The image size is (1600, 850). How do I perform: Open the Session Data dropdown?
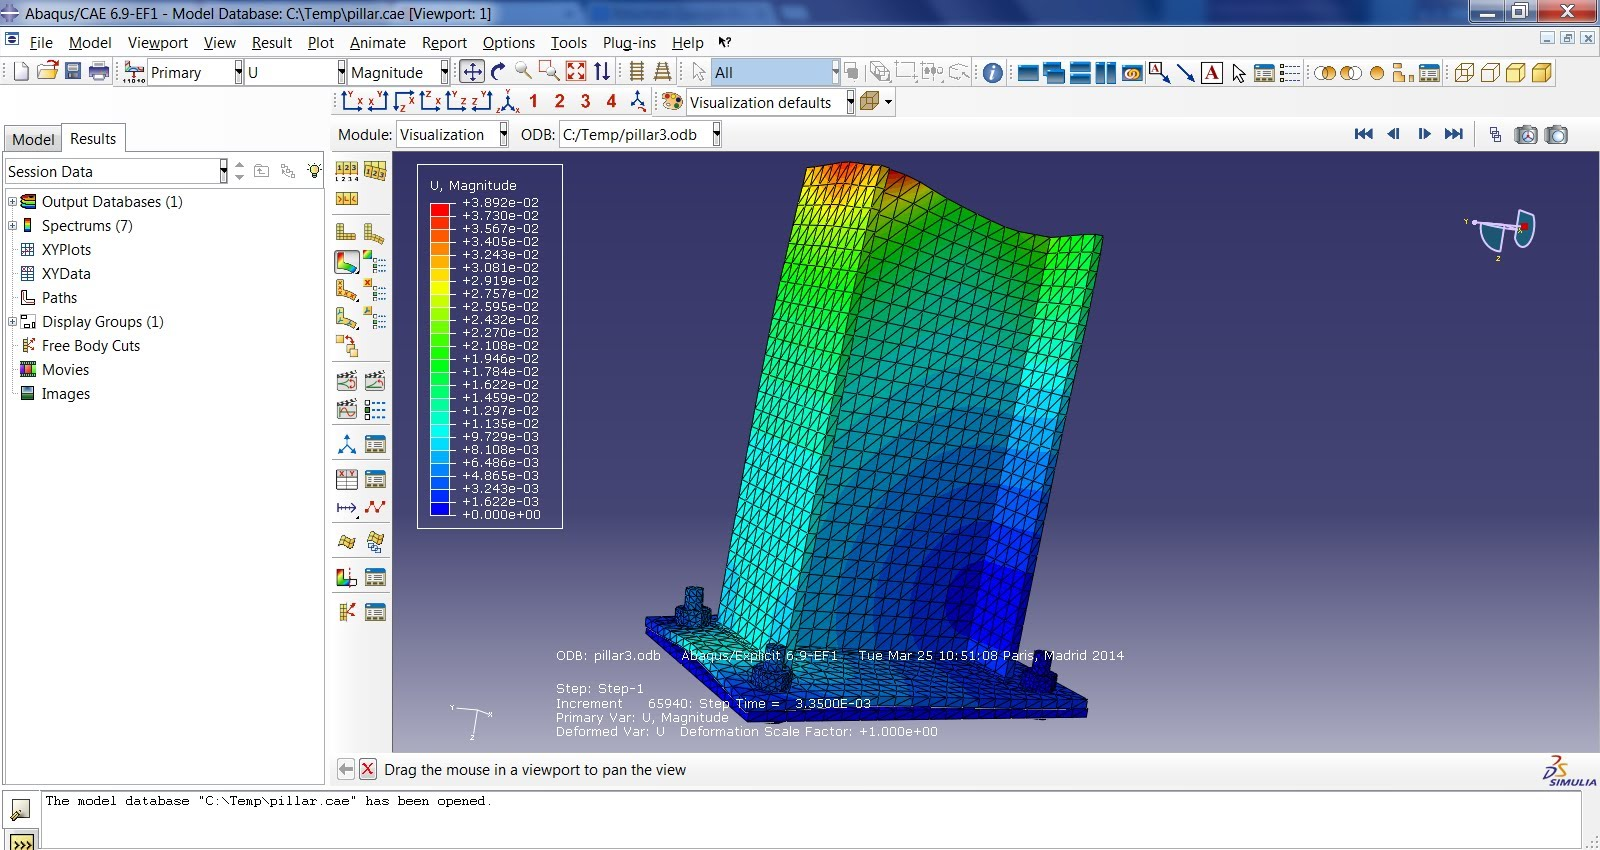[x=223, y=172]
